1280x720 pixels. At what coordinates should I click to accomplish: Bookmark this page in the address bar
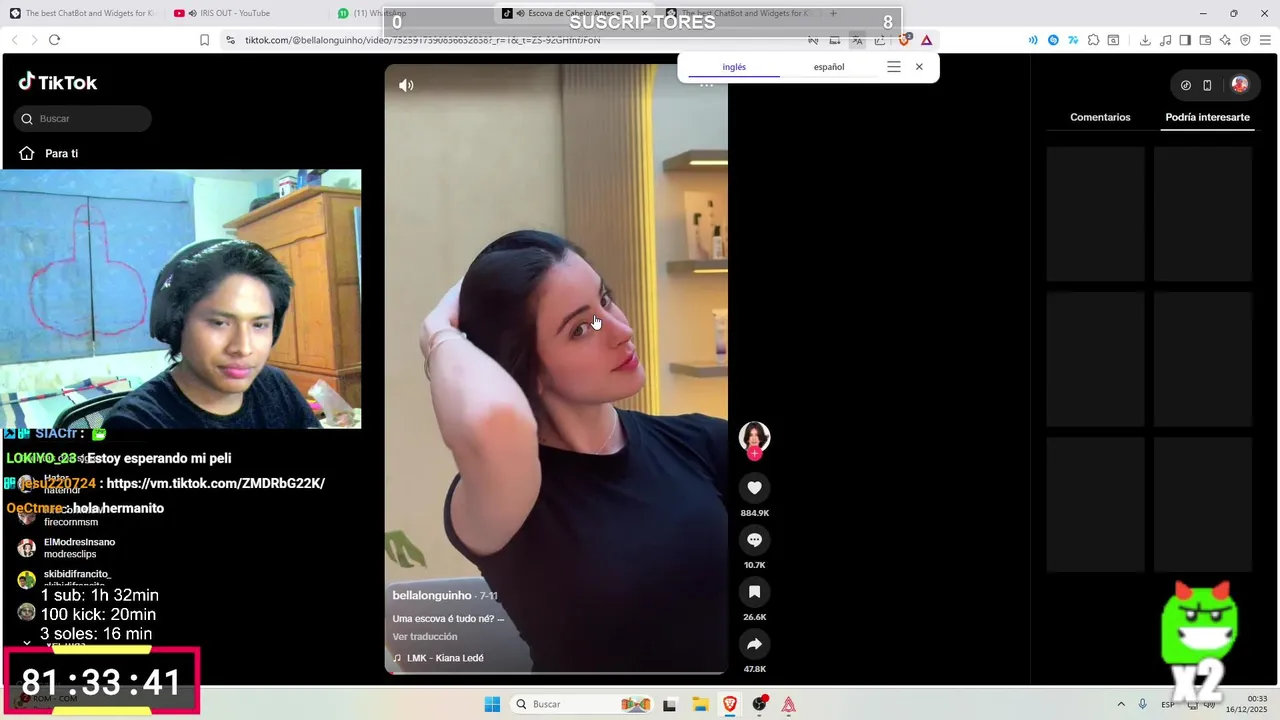tap(204, 40)
